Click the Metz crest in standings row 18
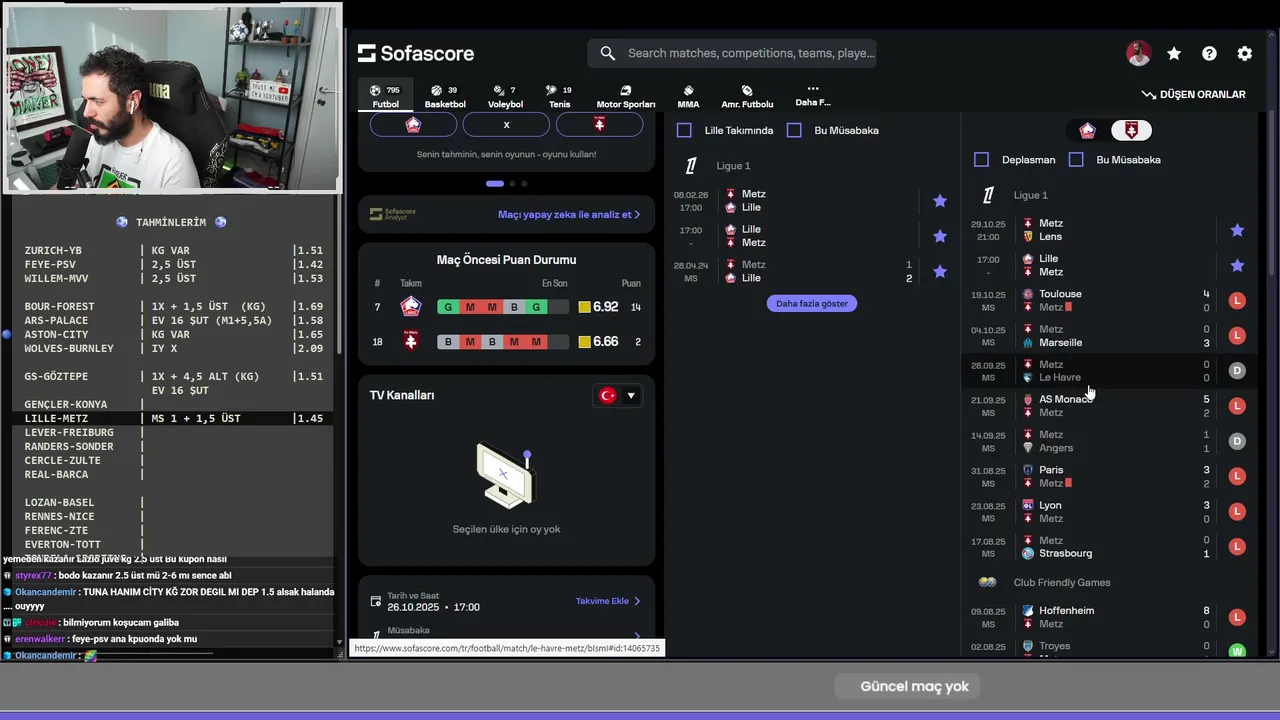Viewport: 1280px width, 720px height. point(410,341)
